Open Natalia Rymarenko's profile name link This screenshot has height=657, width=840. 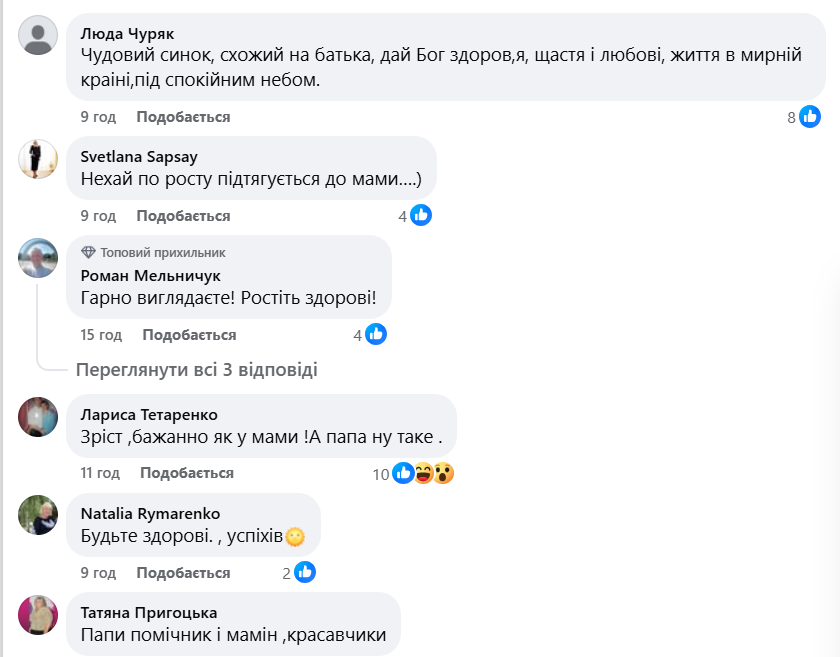coord(150,513)
